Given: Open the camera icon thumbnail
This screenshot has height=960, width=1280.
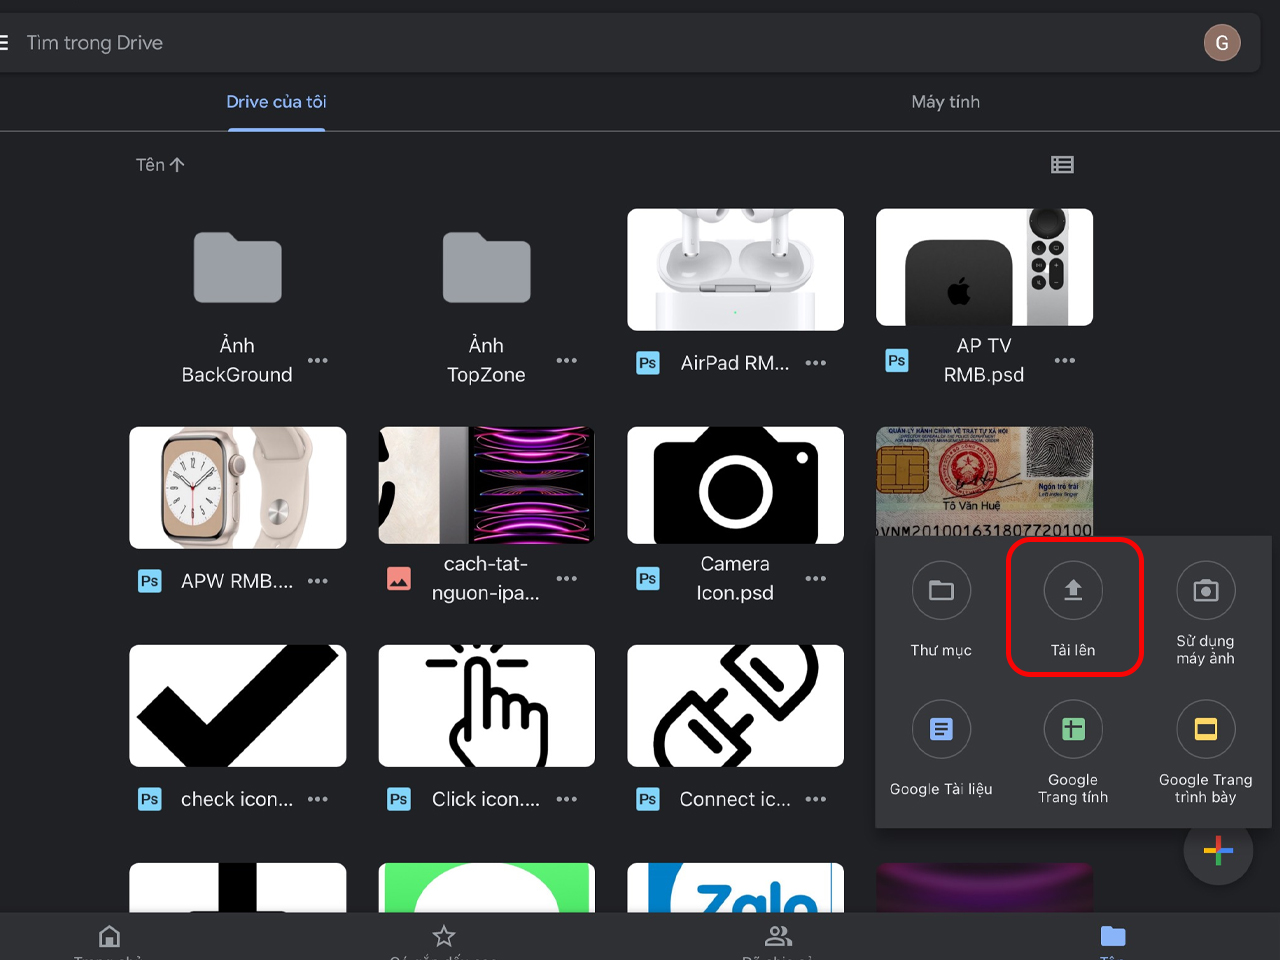Looking at the screenshot, I should (735, 485).
